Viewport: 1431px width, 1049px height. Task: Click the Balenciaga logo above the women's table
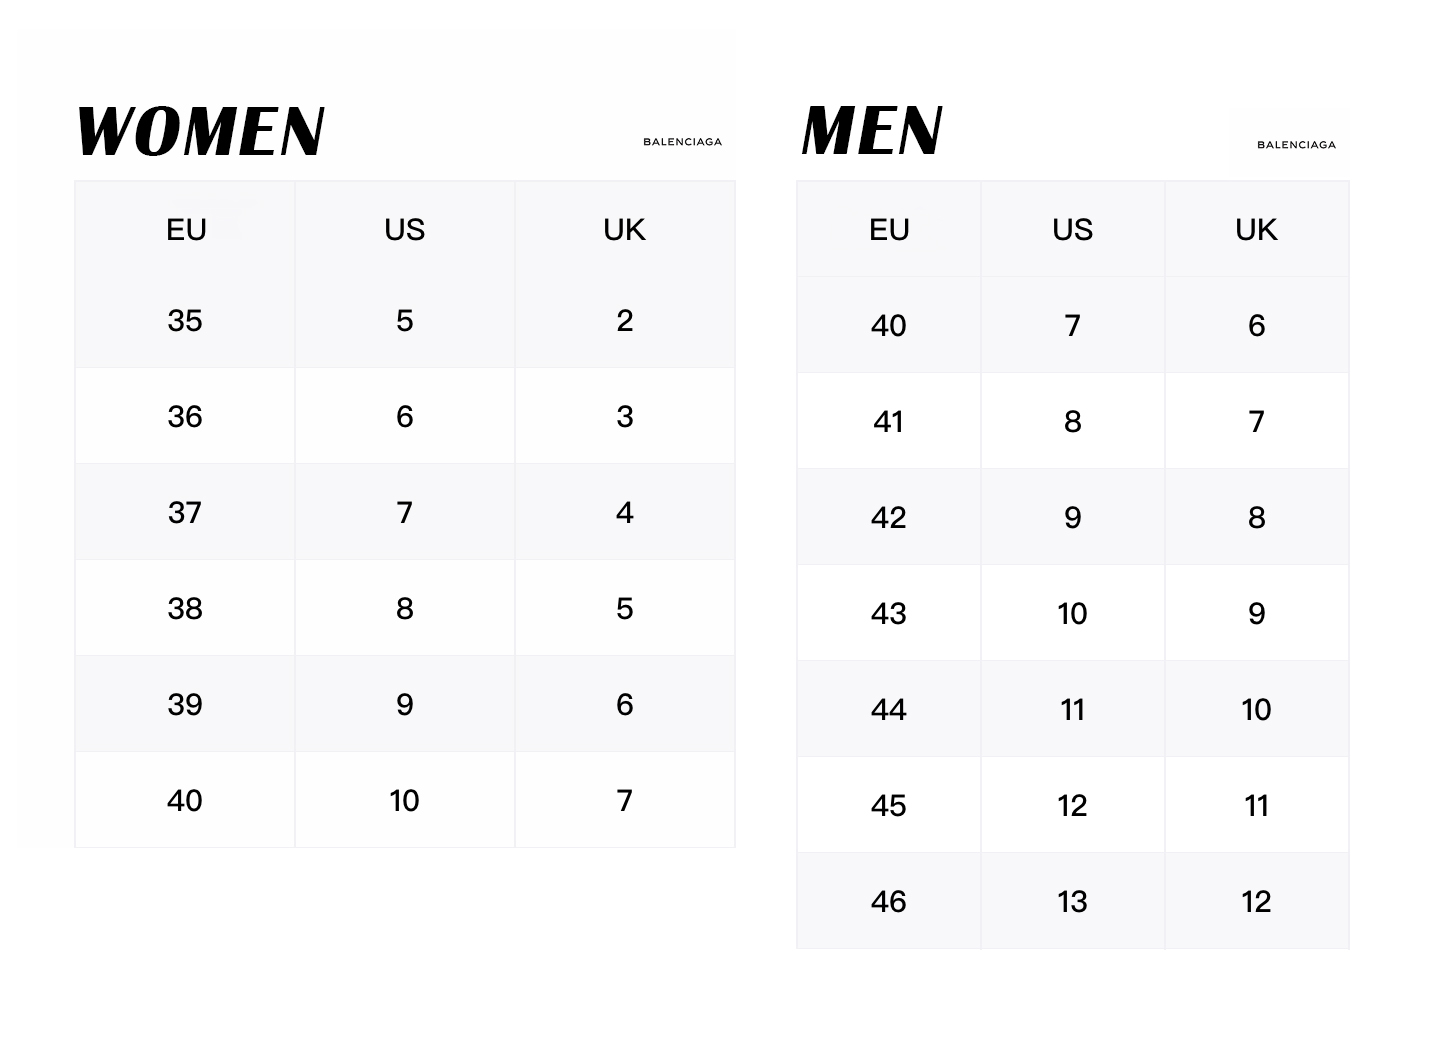click(x=682, y=142)
